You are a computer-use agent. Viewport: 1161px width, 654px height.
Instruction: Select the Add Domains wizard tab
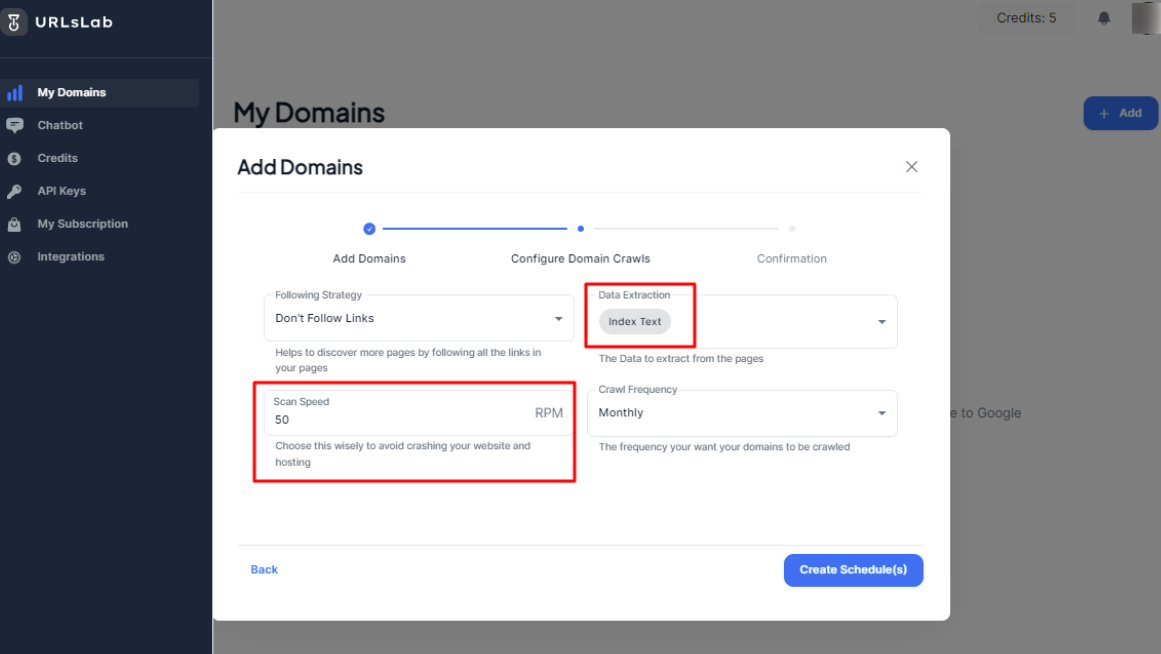coord(369,258)
